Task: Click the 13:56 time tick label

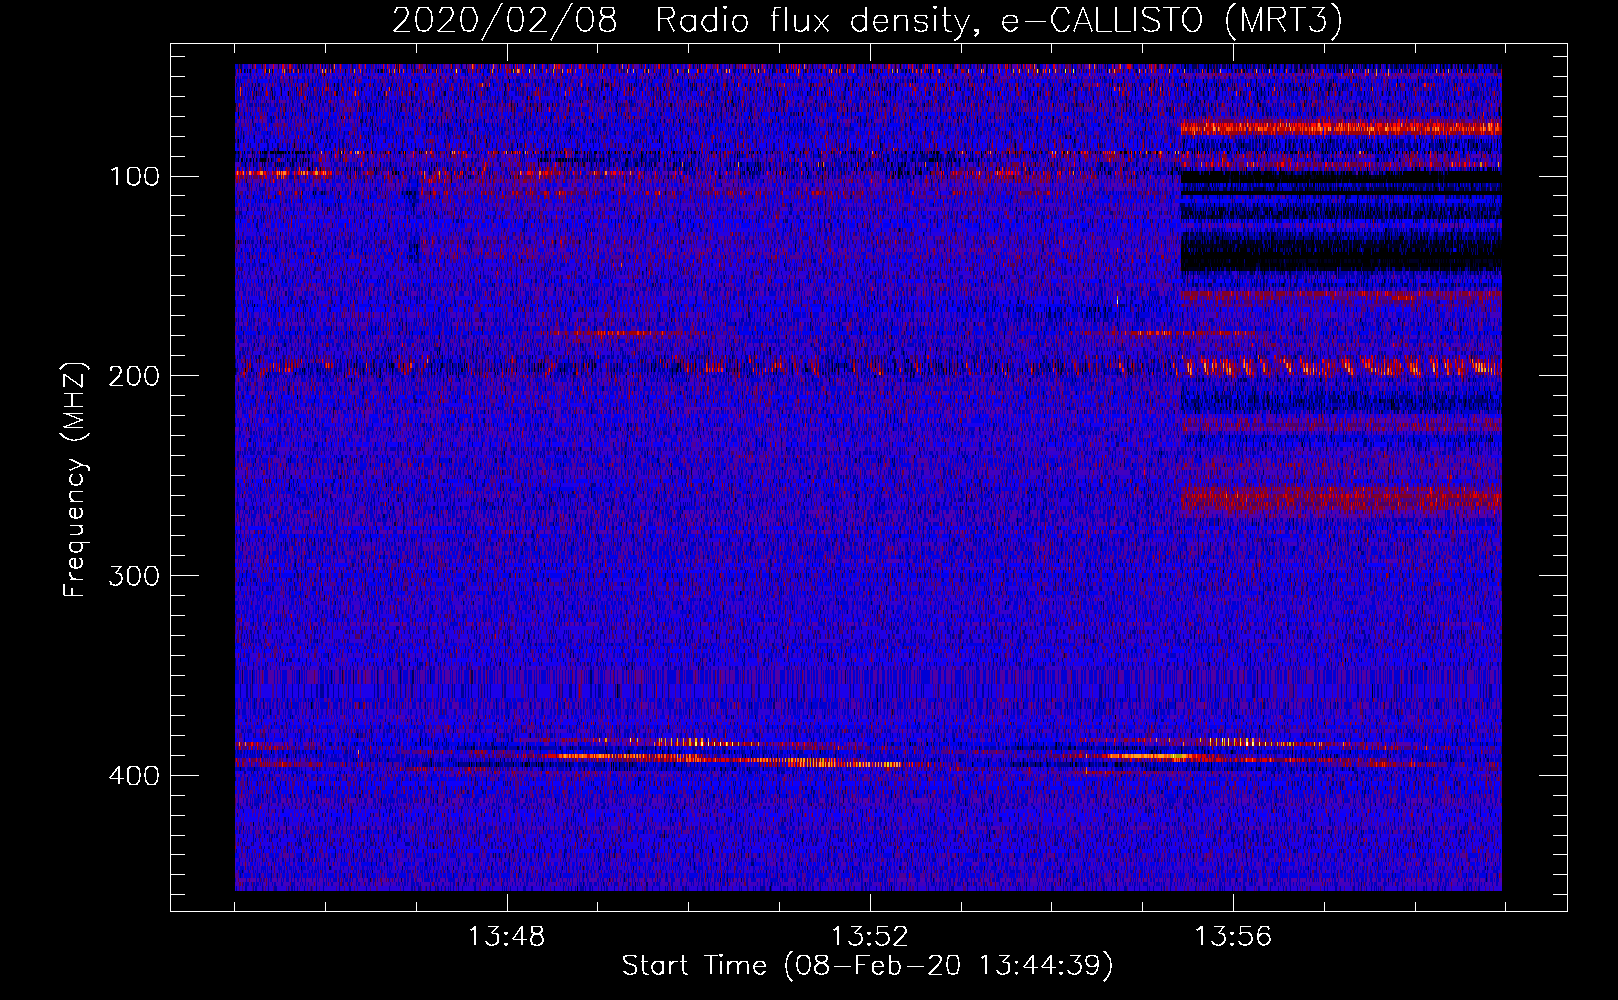Action: pyautogui.click(x=1233, y=937)
